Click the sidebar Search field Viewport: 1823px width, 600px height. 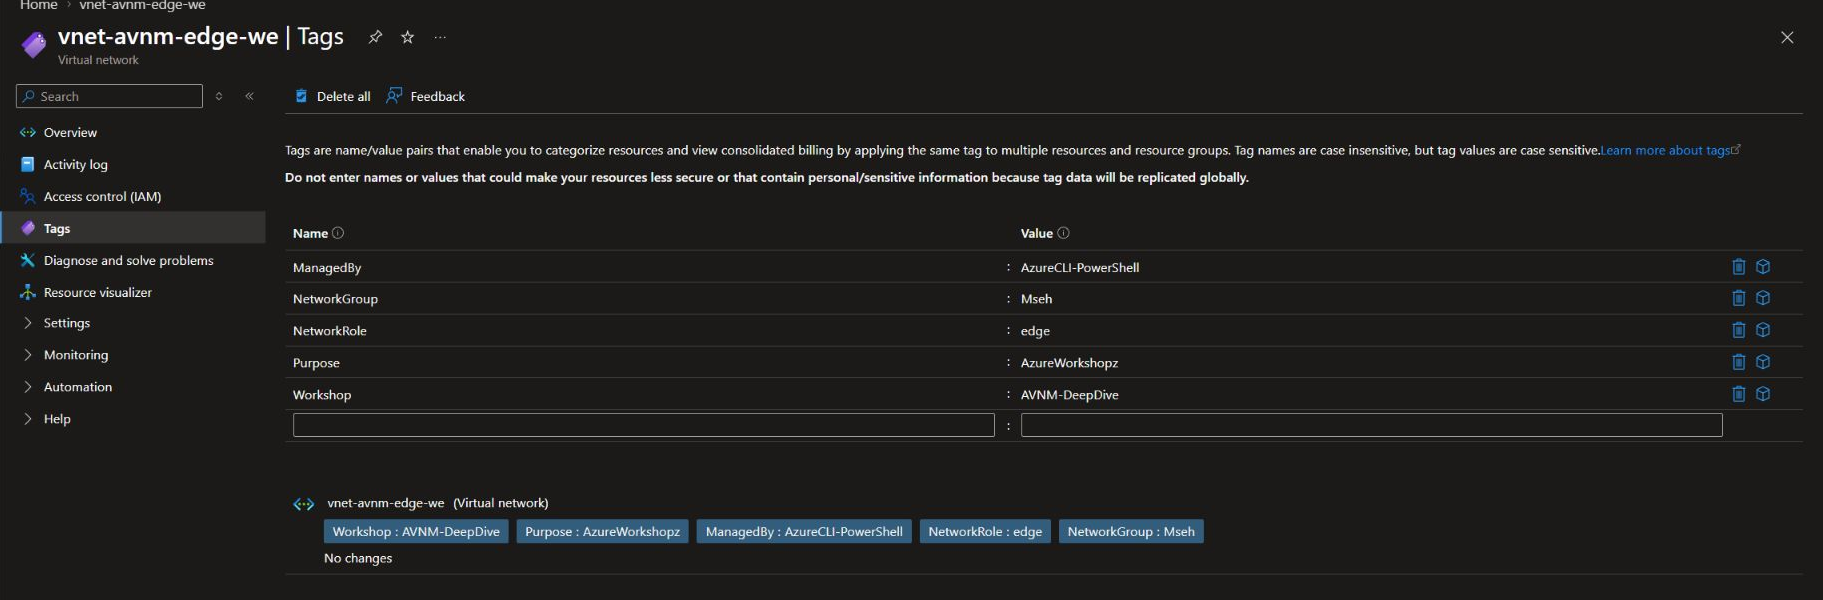click(x=109, y=96)
